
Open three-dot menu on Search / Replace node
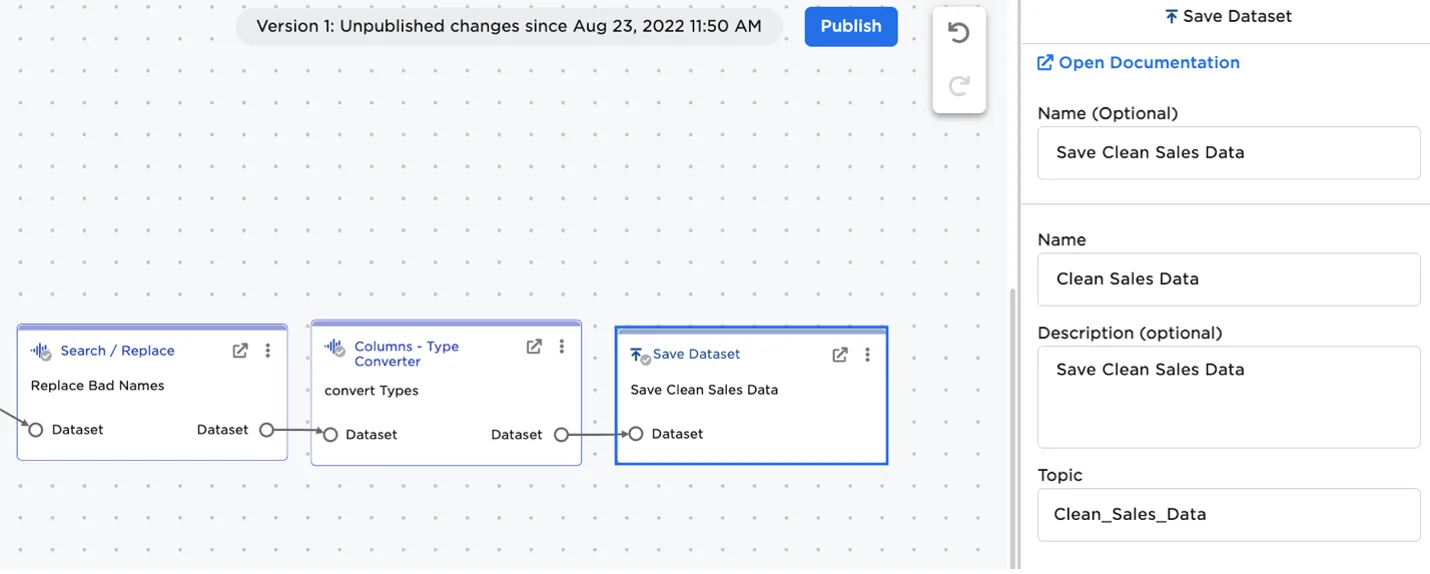click(x=268, y=351)
